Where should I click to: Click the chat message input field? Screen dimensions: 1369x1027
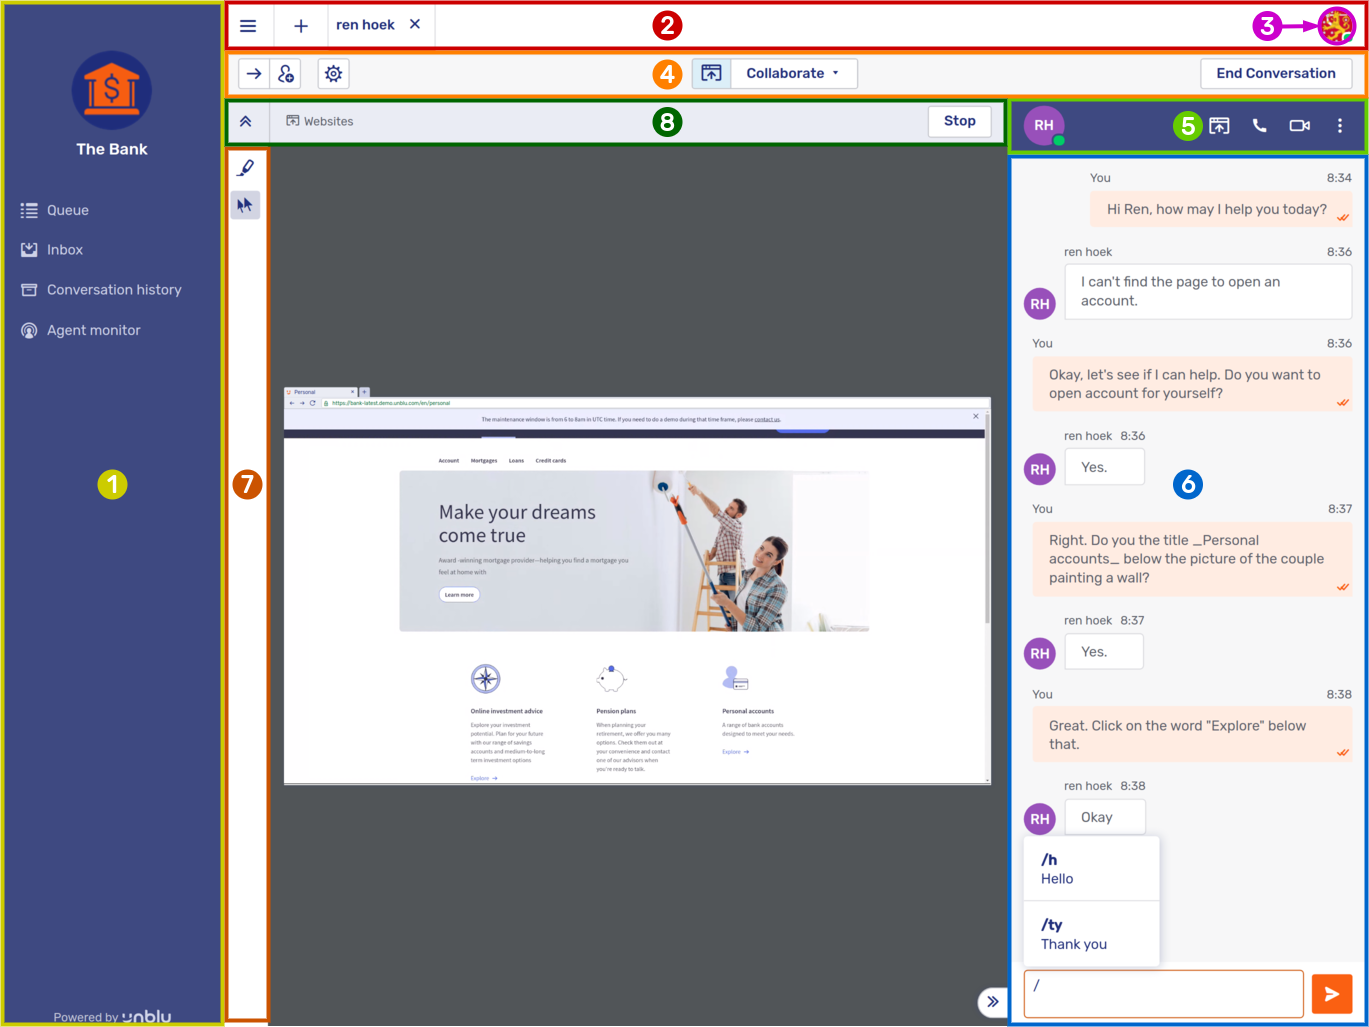click(x=1163, y=994)
